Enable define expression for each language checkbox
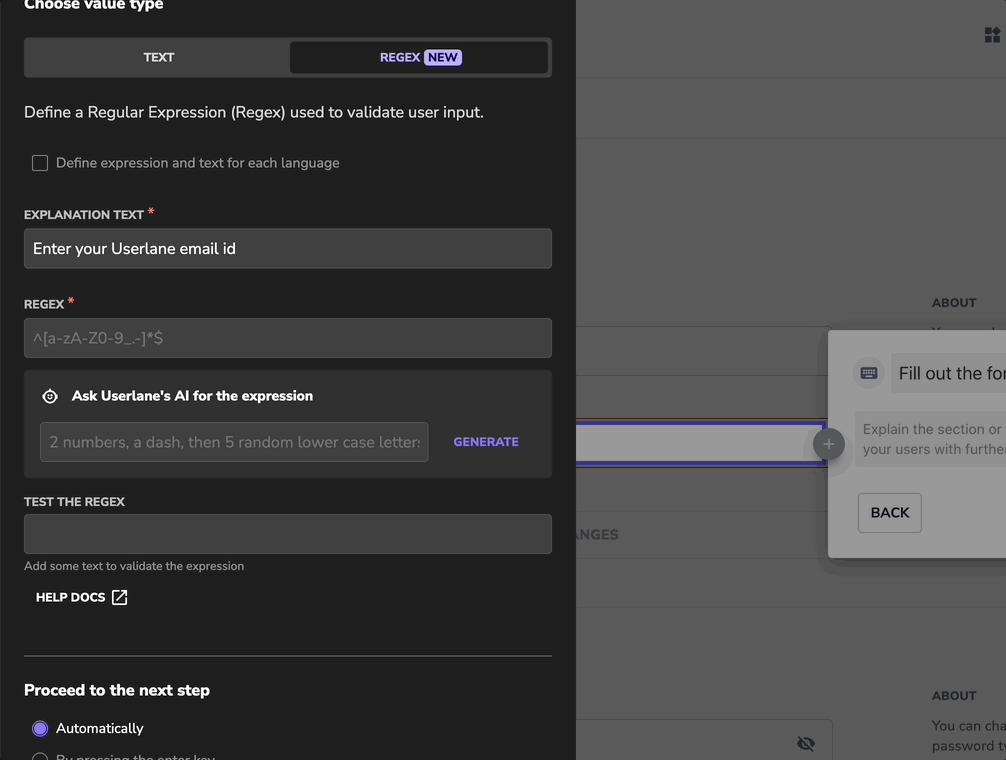 click(40, 163)
